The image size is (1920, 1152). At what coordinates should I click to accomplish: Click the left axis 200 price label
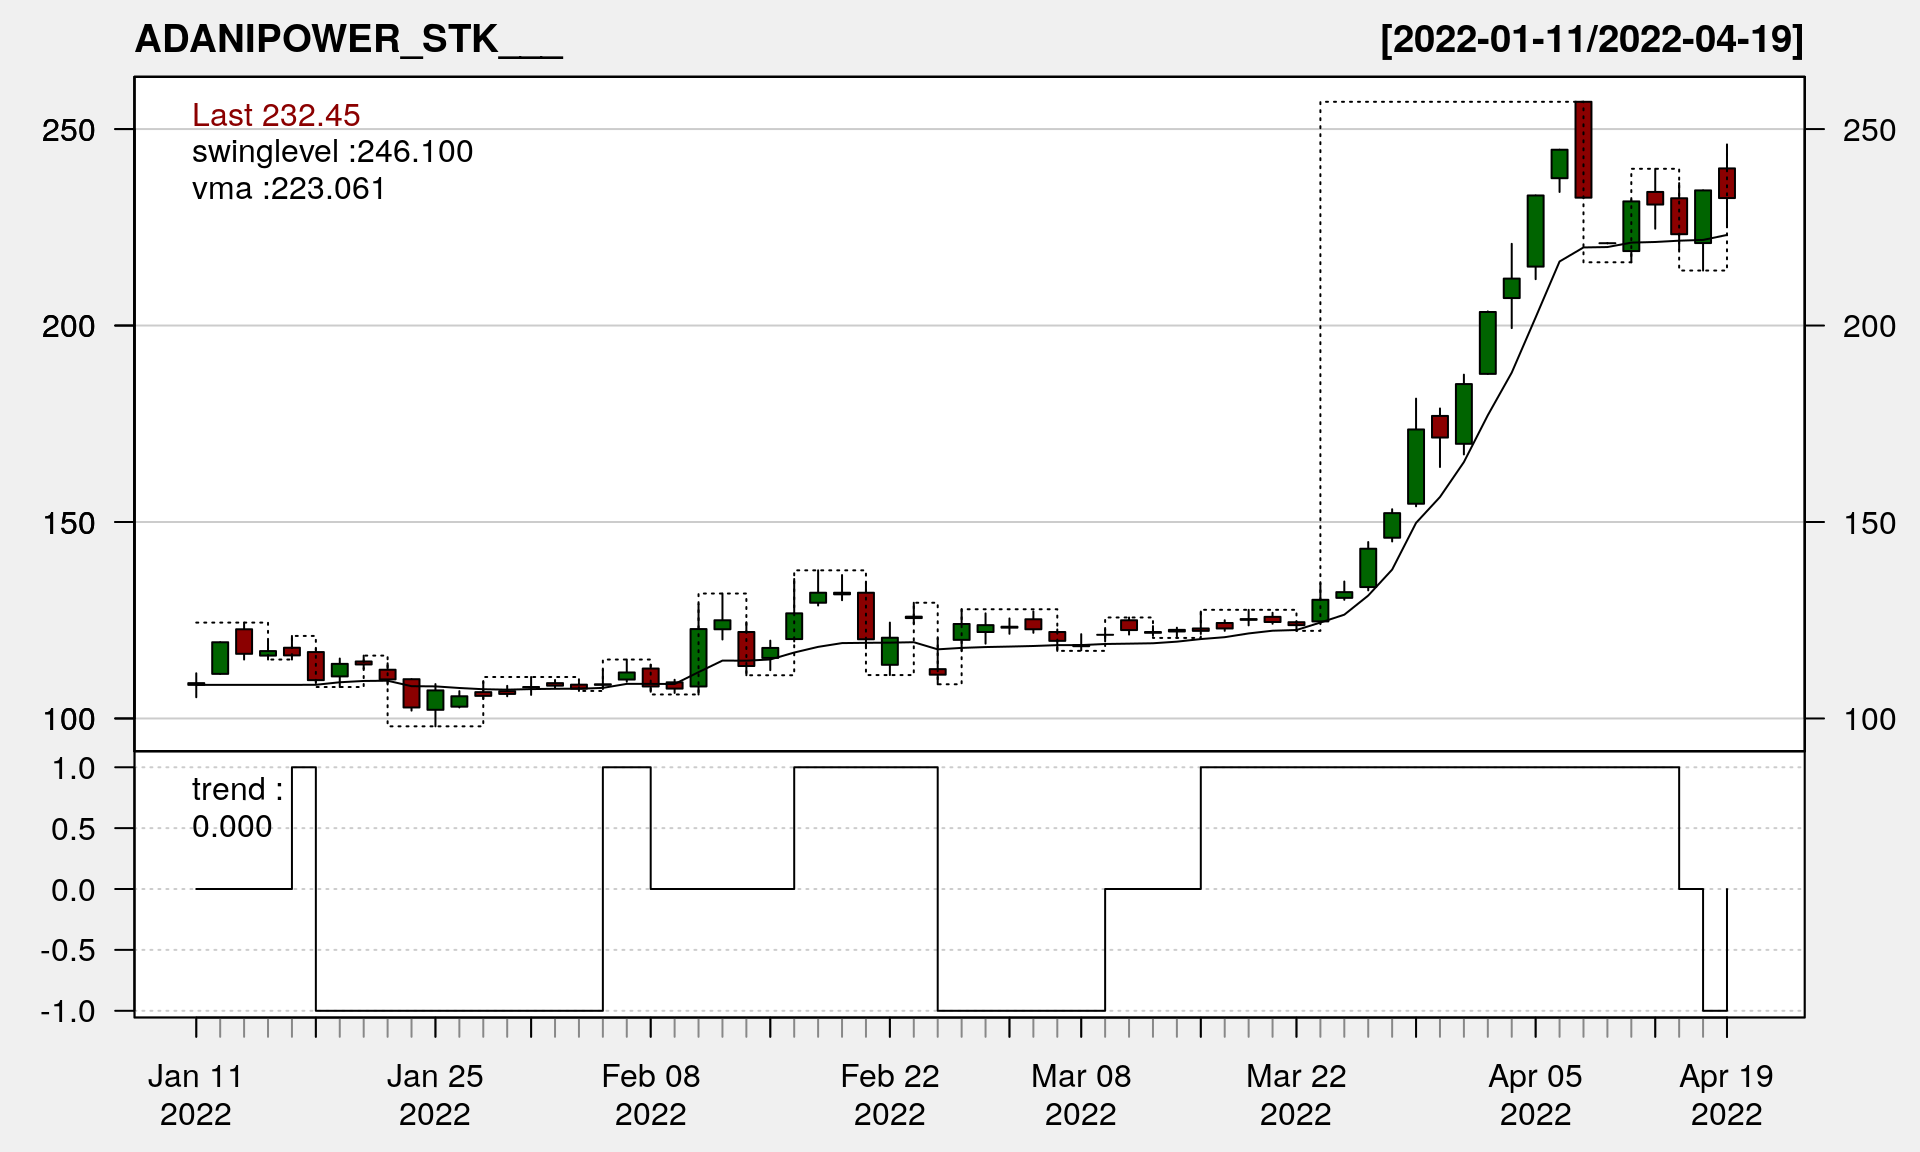tap(68, 326)
